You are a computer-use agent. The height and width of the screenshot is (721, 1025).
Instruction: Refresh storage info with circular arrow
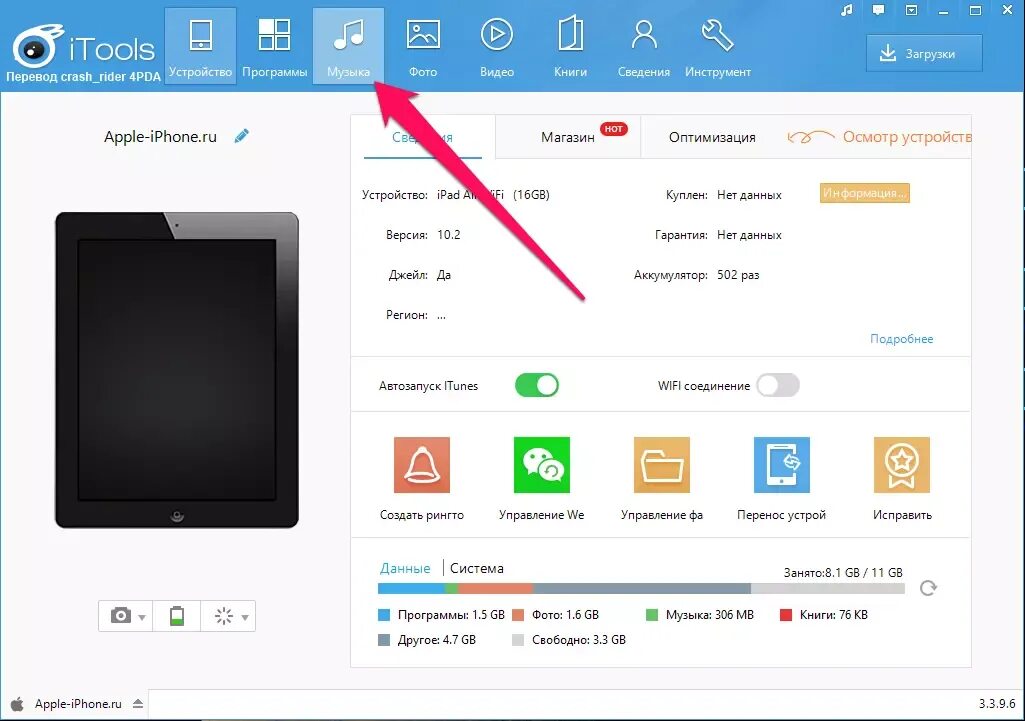(928, 588)
